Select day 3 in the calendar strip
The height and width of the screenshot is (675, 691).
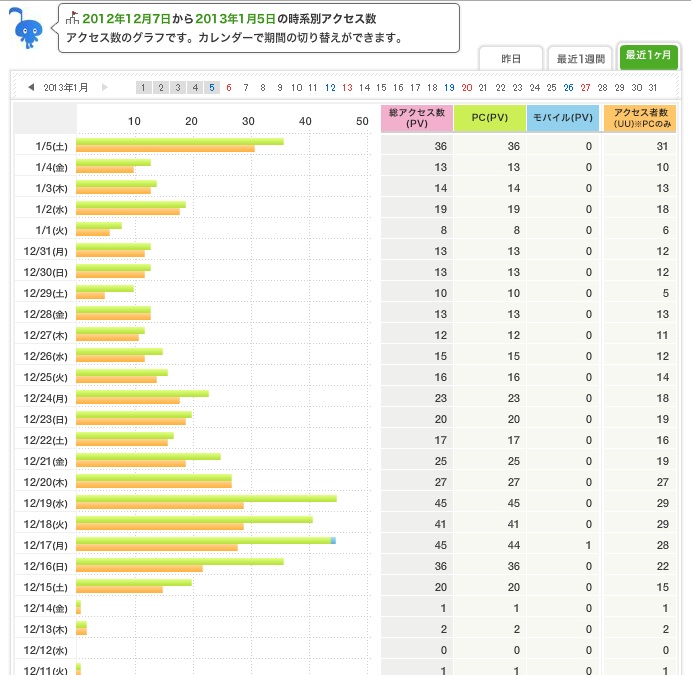tap(178, 88)
